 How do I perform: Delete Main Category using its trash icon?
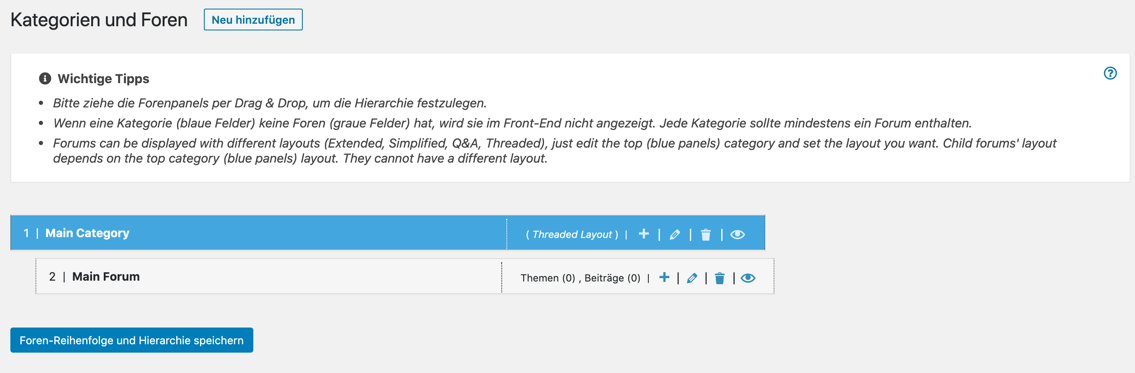[706, 235]
